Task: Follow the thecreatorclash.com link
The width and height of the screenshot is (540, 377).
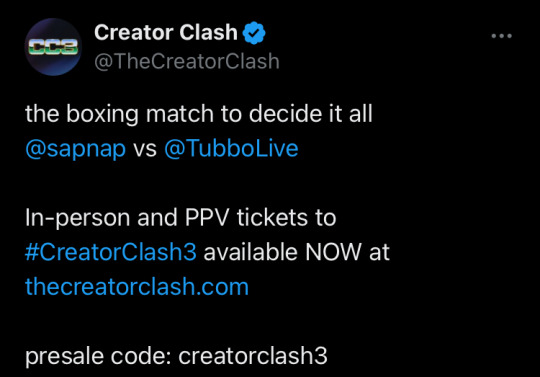Action: pyautogui.click(x=137, y=286)
